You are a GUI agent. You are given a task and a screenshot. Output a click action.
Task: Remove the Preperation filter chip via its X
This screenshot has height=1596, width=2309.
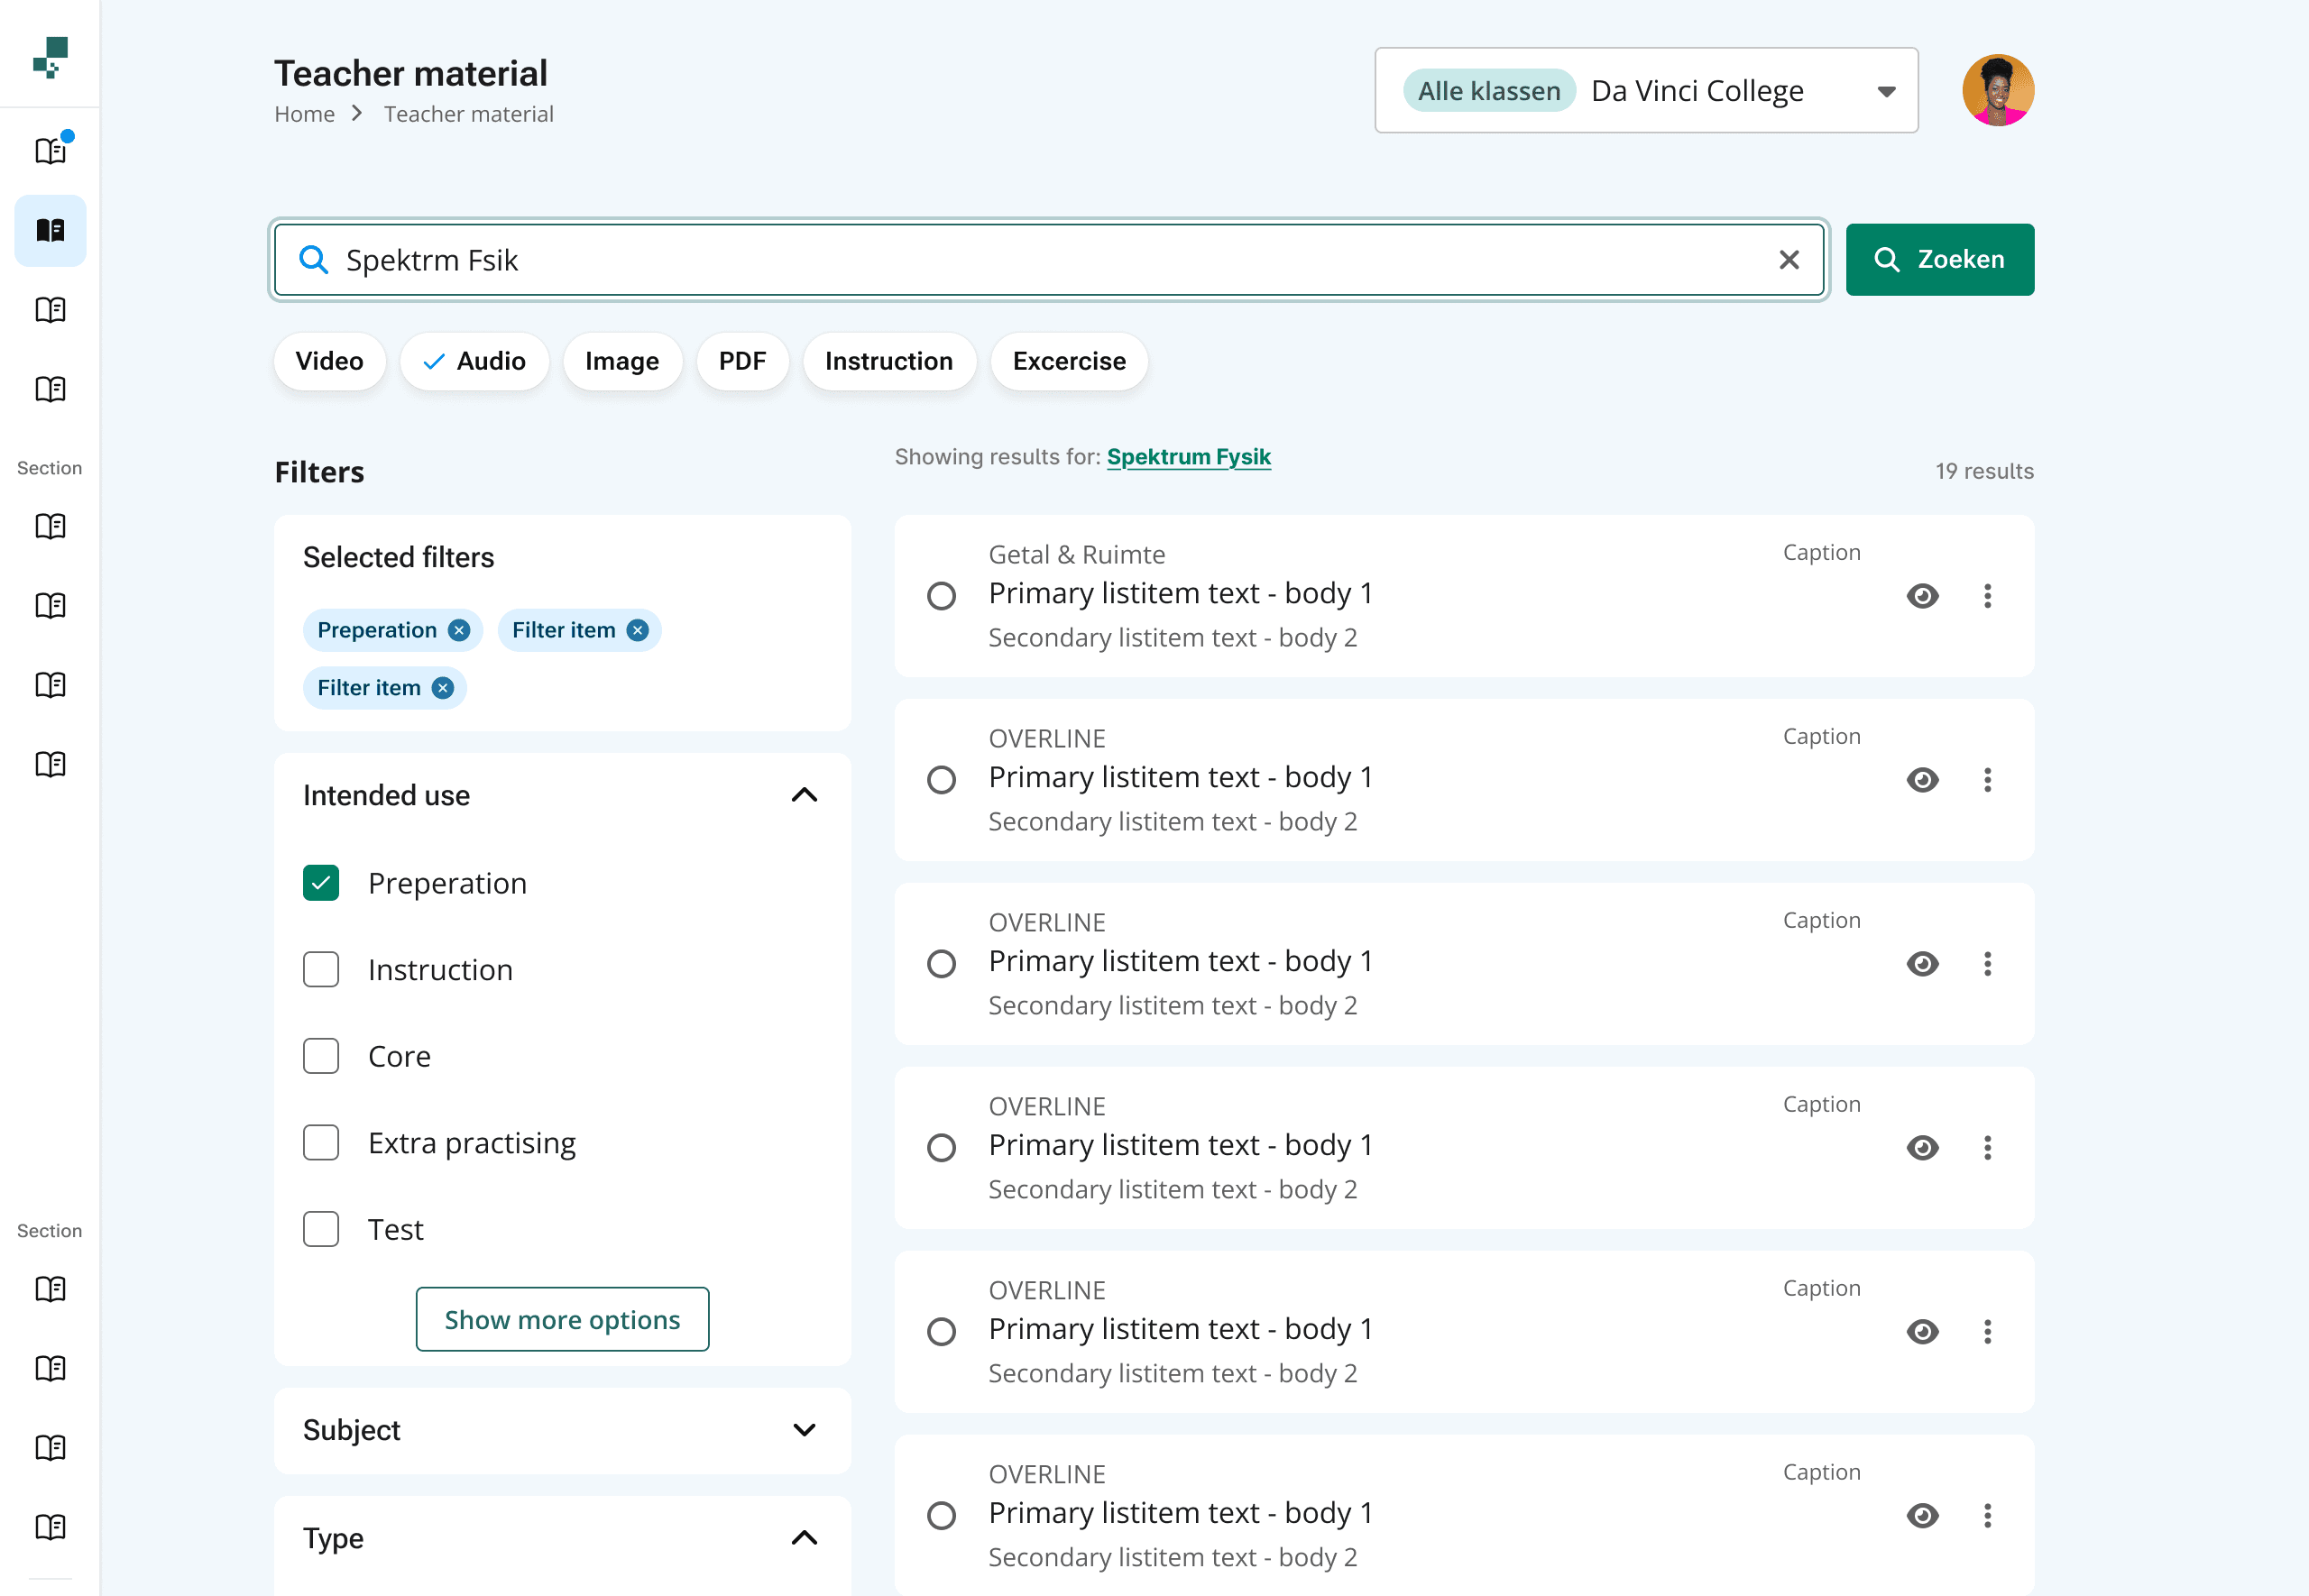(459, 630)
